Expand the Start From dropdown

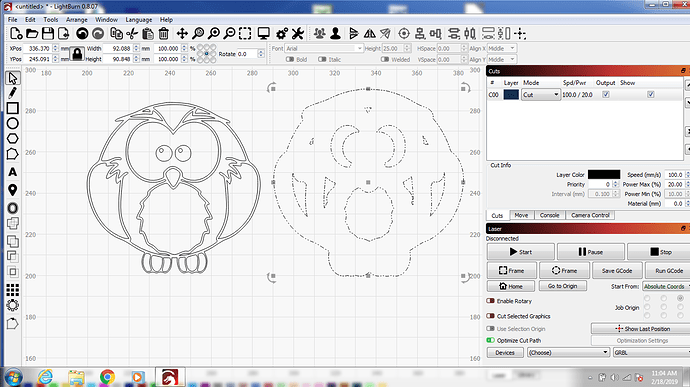[x=666, y=287]
